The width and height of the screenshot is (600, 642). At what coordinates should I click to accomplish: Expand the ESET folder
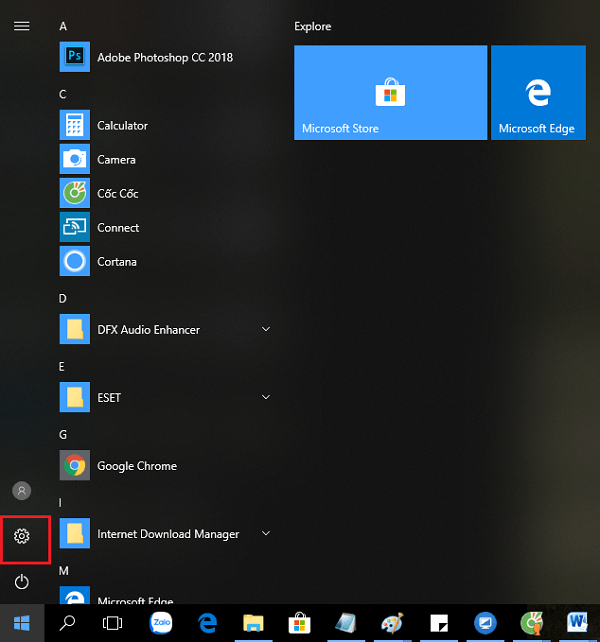(266, 398)
